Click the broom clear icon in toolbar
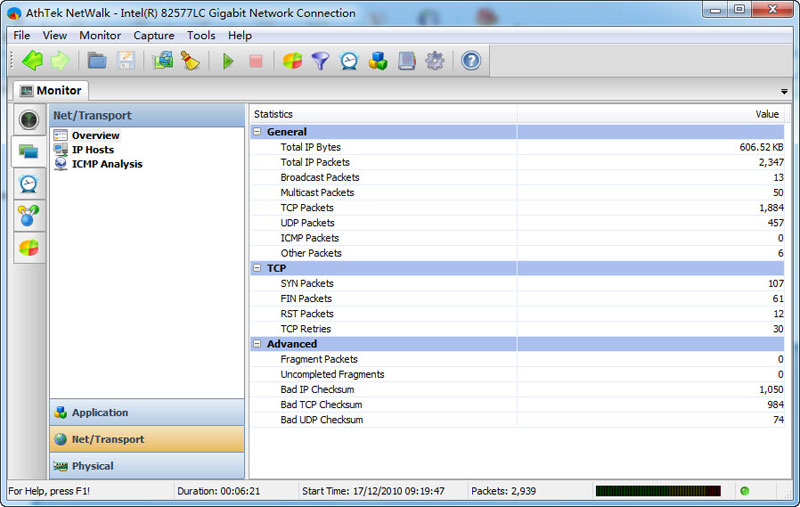This screenshot has width=800, height=507. (190, 61)
